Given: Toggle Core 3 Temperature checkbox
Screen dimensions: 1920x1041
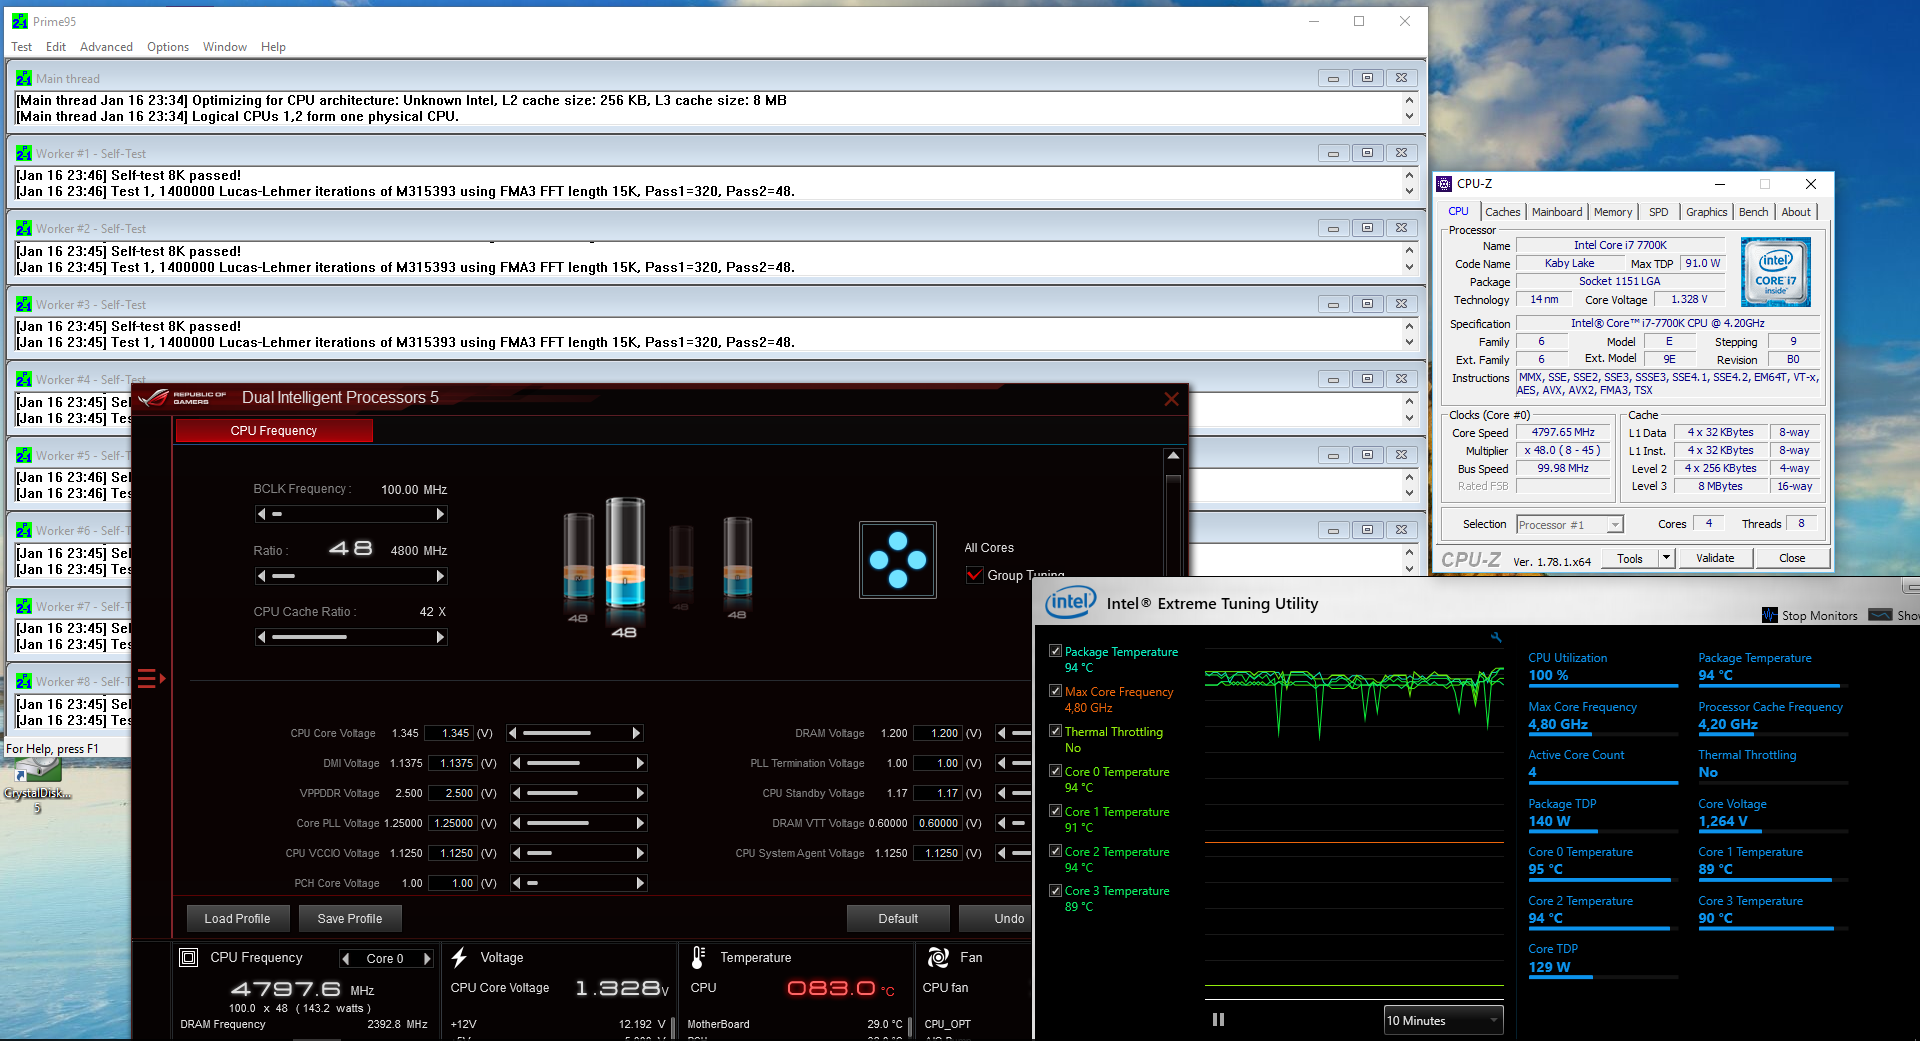Looking at the screenshot, I should point(1055,890).
